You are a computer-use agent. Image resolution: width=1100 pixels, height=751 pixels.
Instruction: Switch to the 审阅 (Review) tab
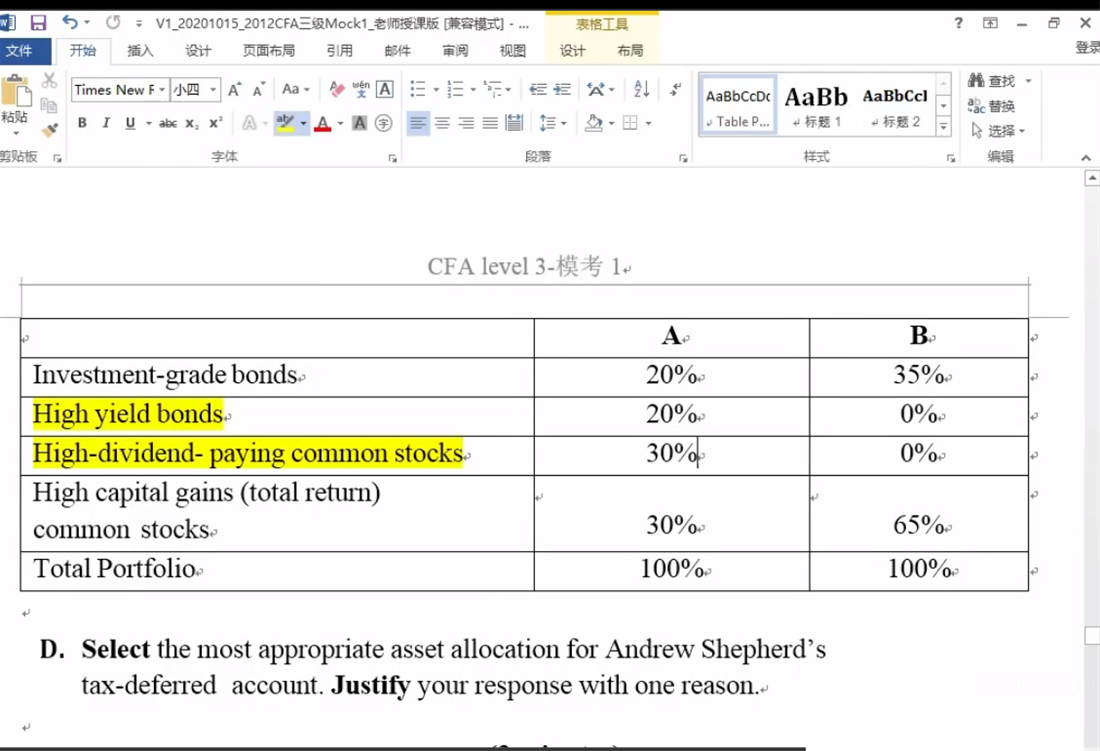click(x=455, y=51)
